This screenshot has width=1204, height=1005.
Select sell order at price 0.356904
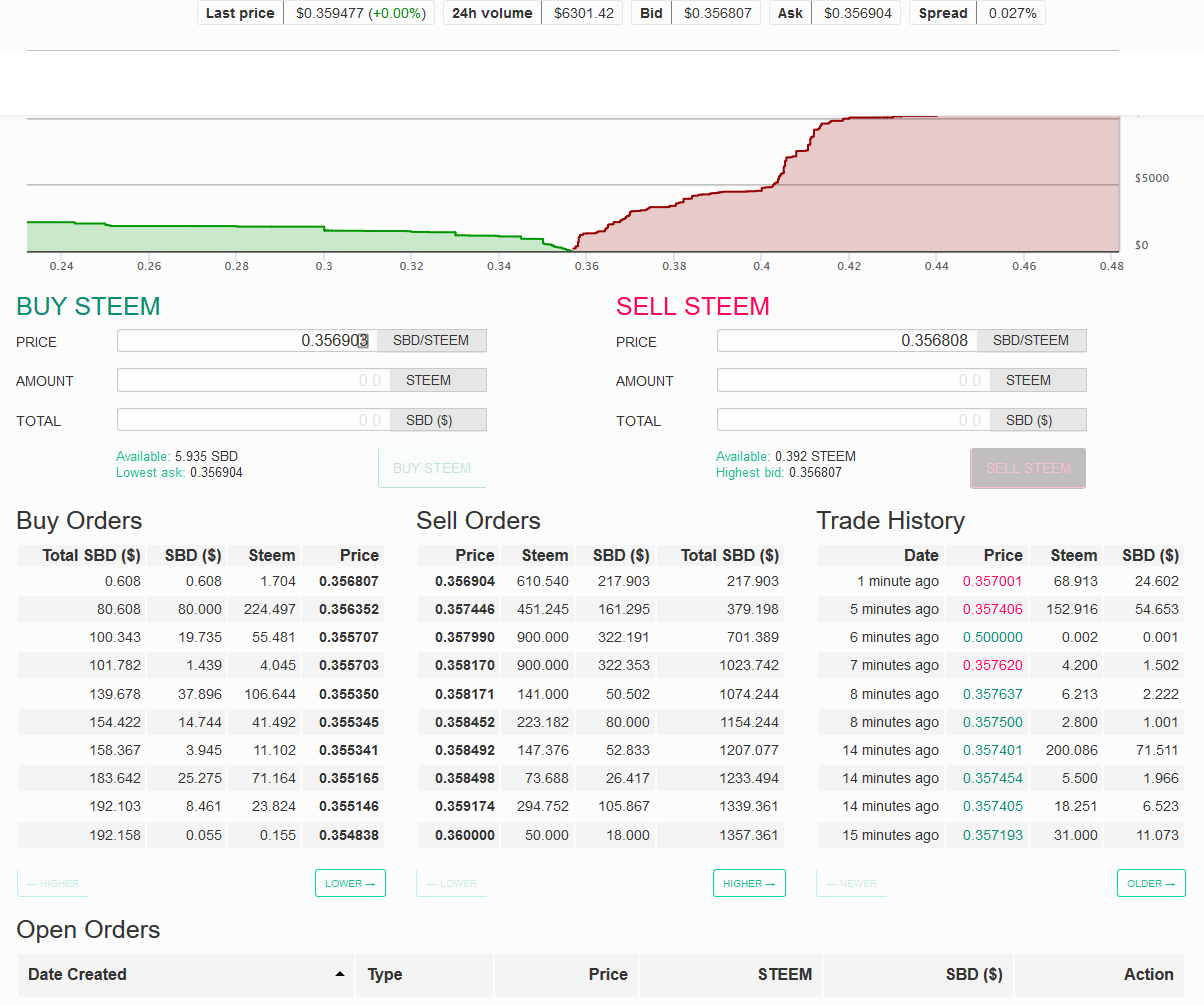(x=600, y=581)
